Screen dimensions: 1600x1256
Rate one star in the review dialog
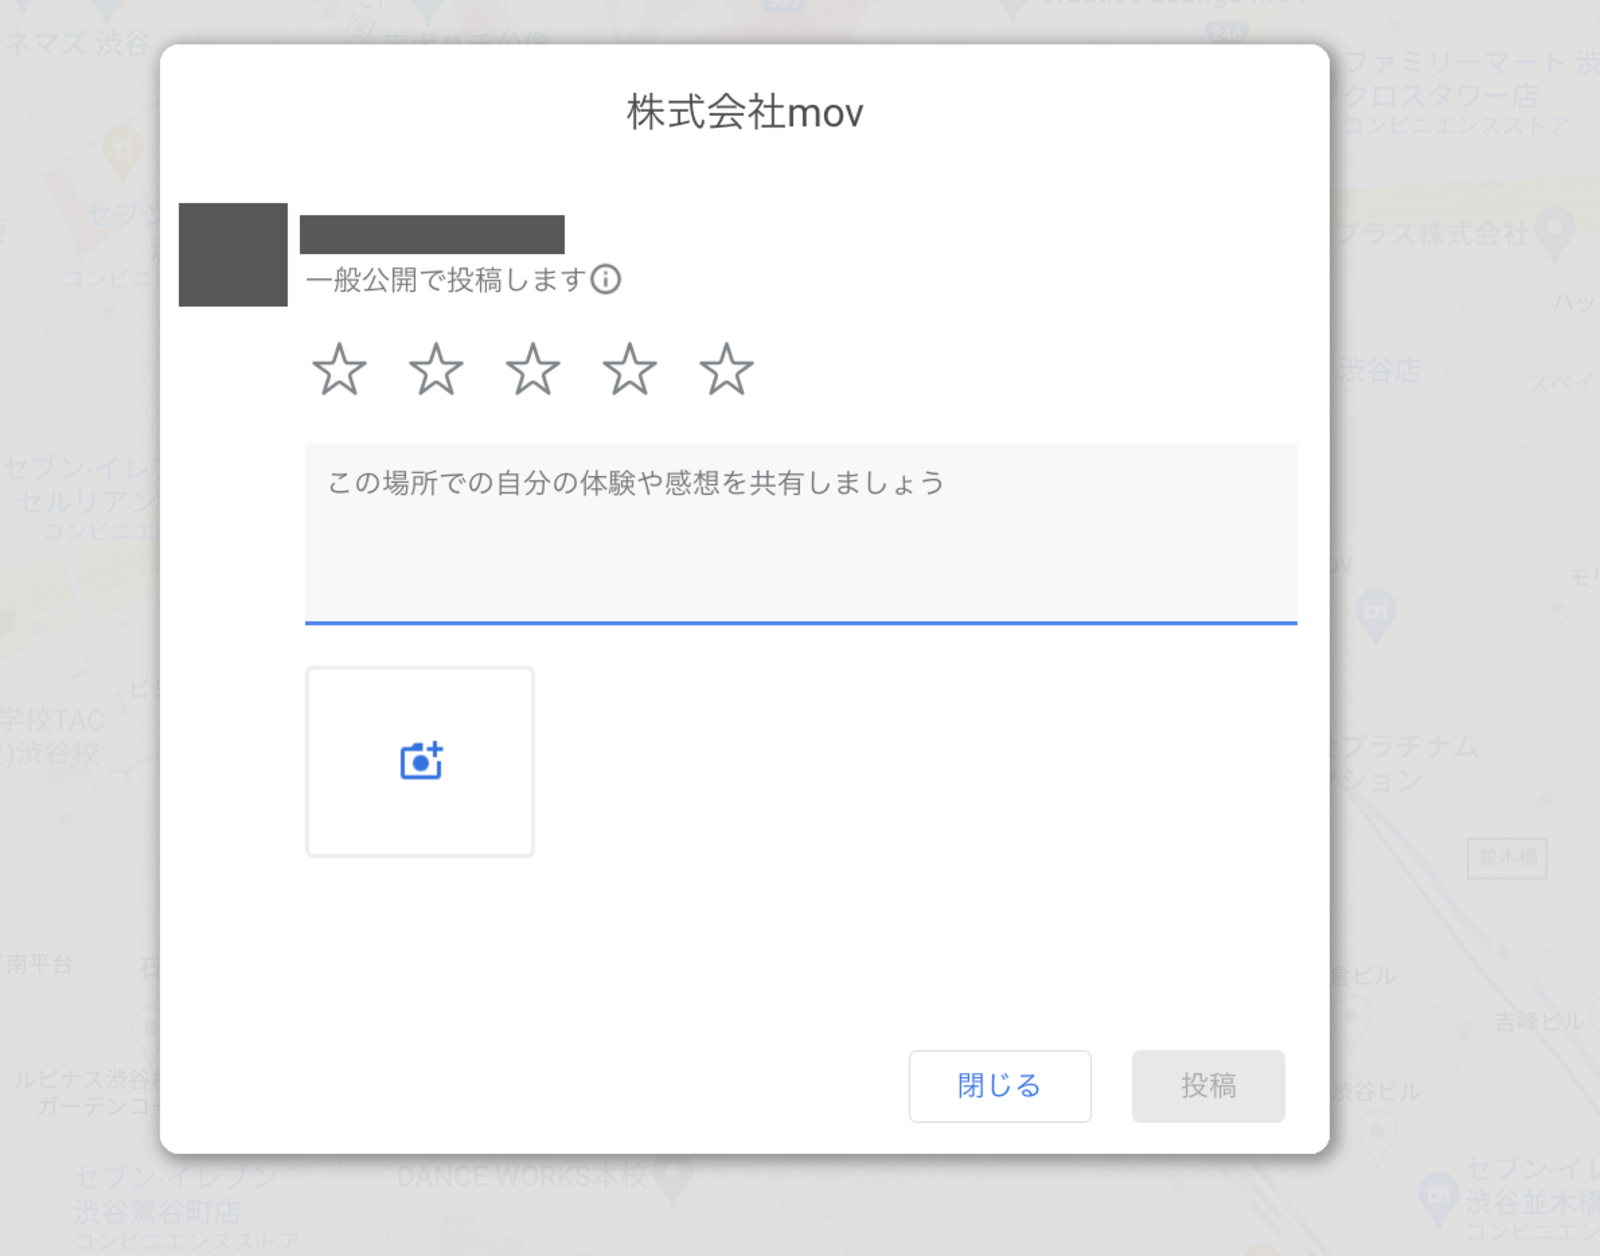click(339, 369)
